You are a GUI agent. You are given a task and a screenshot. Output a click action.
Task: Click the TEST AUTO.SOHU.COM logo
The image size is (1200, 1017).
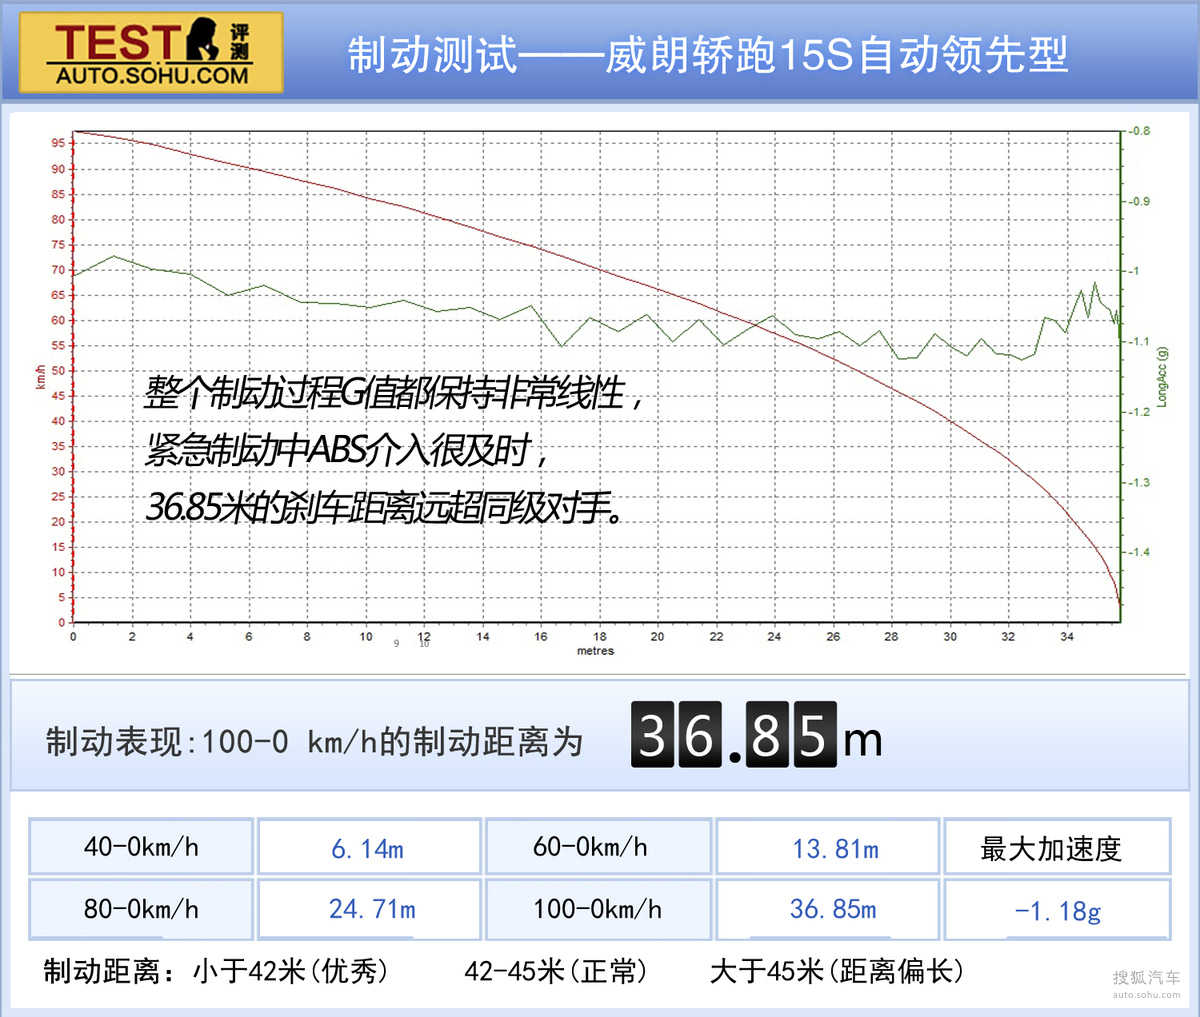(151, 53)
